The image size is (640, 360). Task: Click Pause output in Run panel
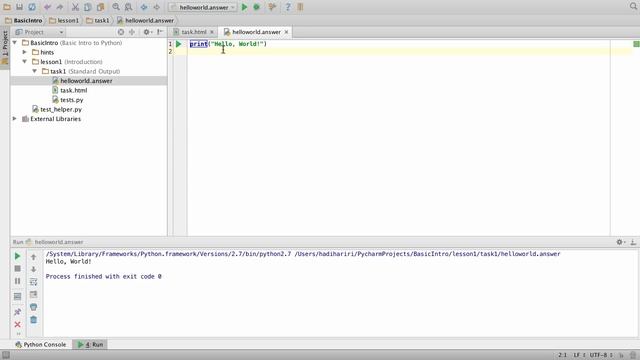tap(17, 281)
